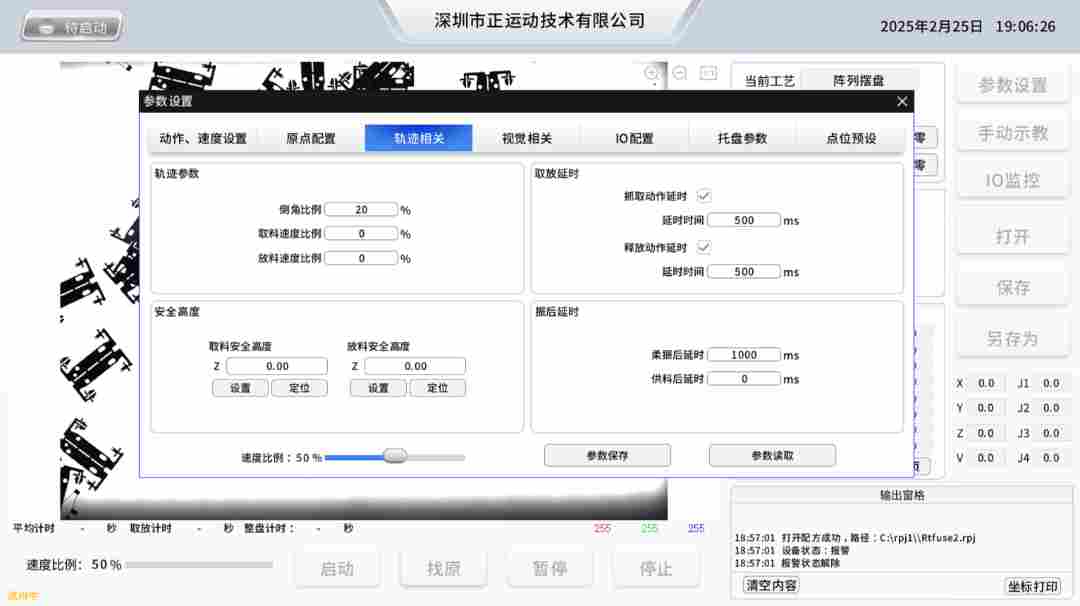Toggle the 释放动作延时 checkbox
Image resolution: width=1080 pixels, height=606 pixels.
(704, 247)
